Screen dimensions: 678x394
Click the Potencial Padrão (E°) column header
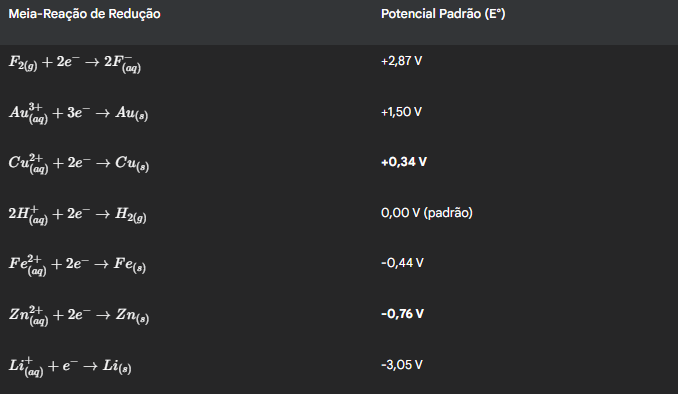click(443, 14)
